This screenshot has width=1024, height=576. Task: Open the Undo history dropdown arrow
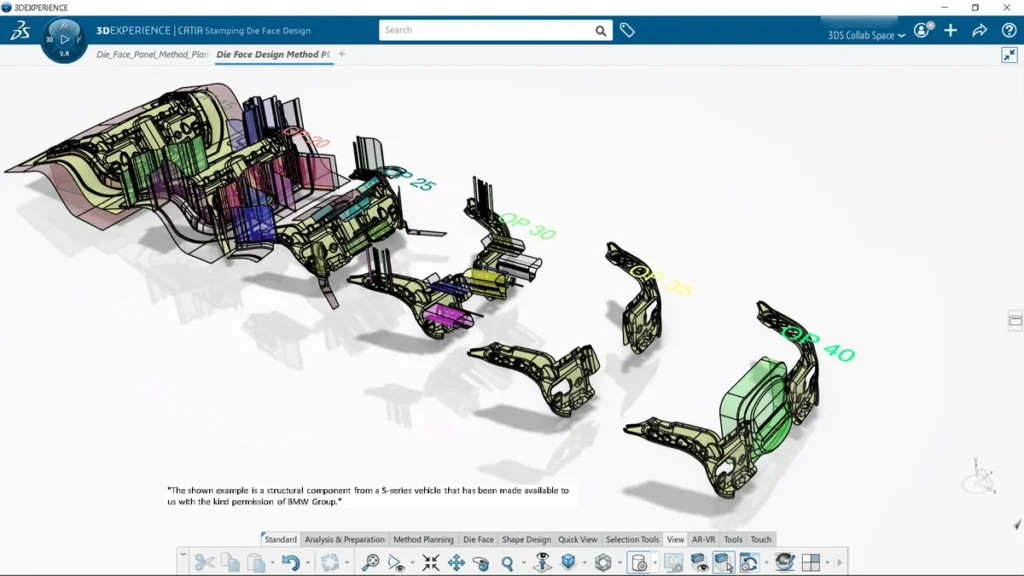click(308, 563)
